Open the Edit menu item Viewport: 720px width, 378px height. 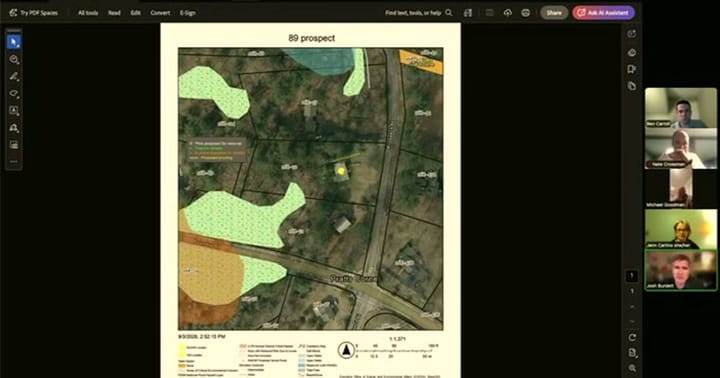[135, 13]
